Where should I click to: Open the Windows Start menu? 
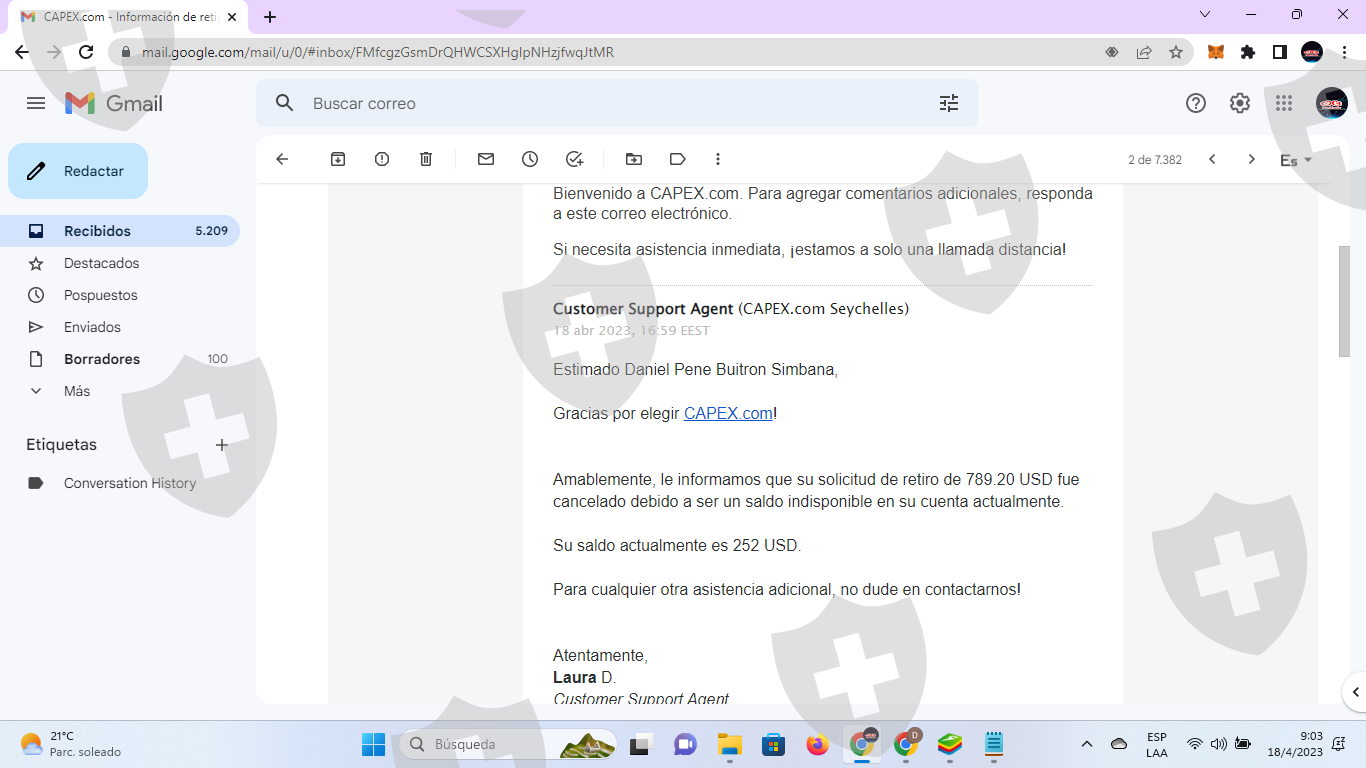click(373, 744)
